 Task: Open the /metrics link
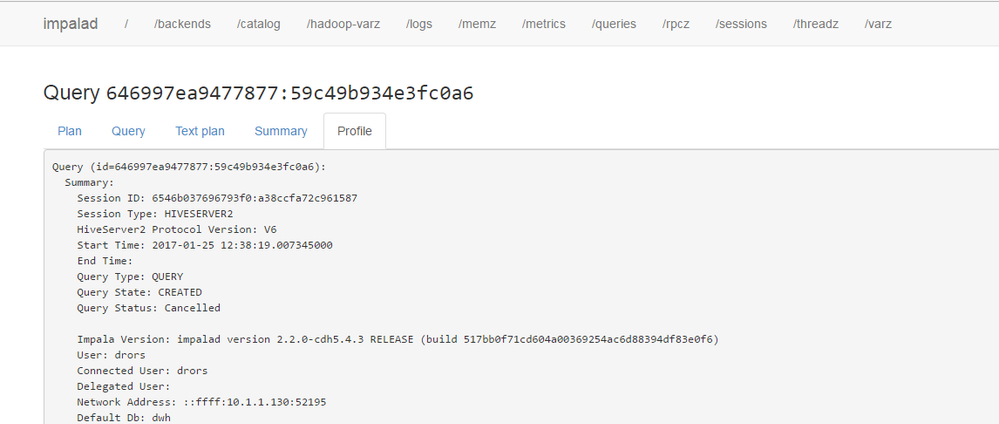pyautogui.click(x=544, y=24)
